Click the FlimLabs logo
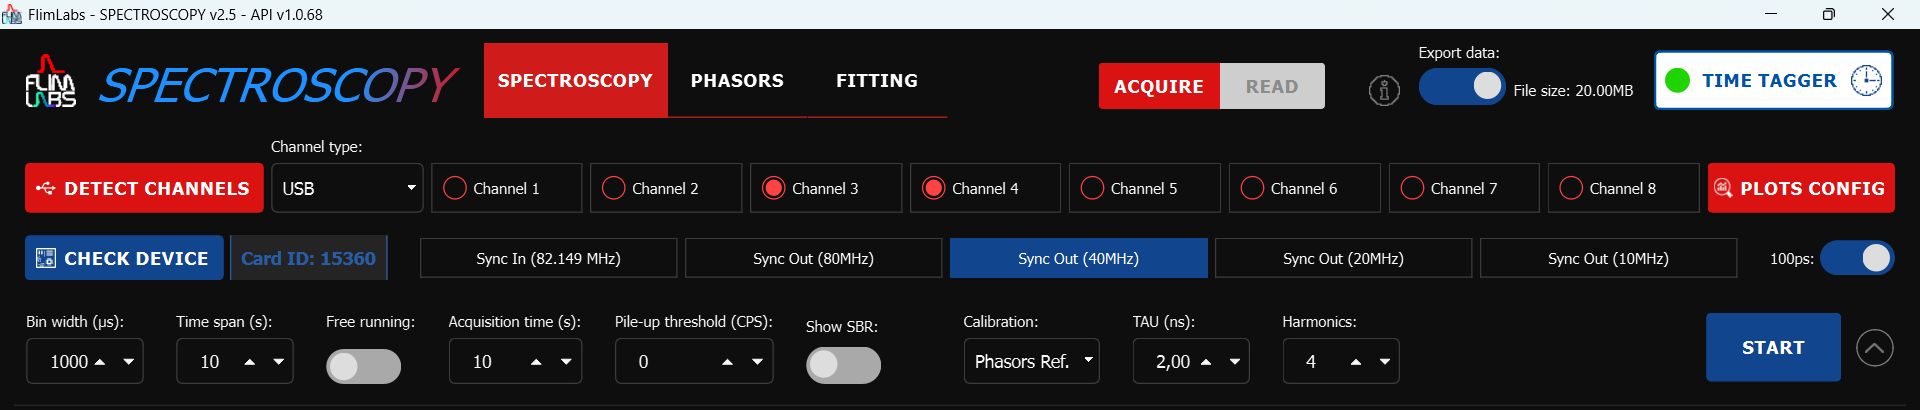This screenshot has width=1920, height=410. (x=50, y=82)
